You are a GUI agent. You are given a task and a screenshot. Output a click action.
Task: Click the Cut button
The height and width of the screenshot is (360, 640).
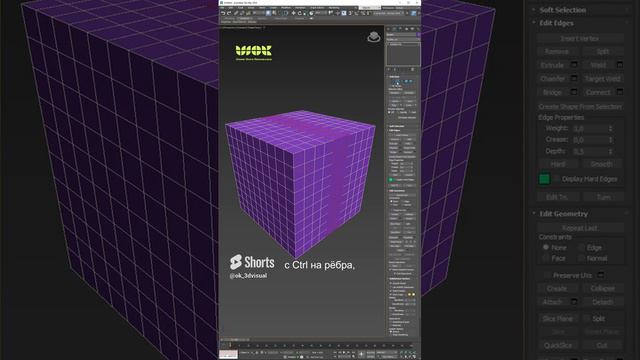click(x=603, y=345)
